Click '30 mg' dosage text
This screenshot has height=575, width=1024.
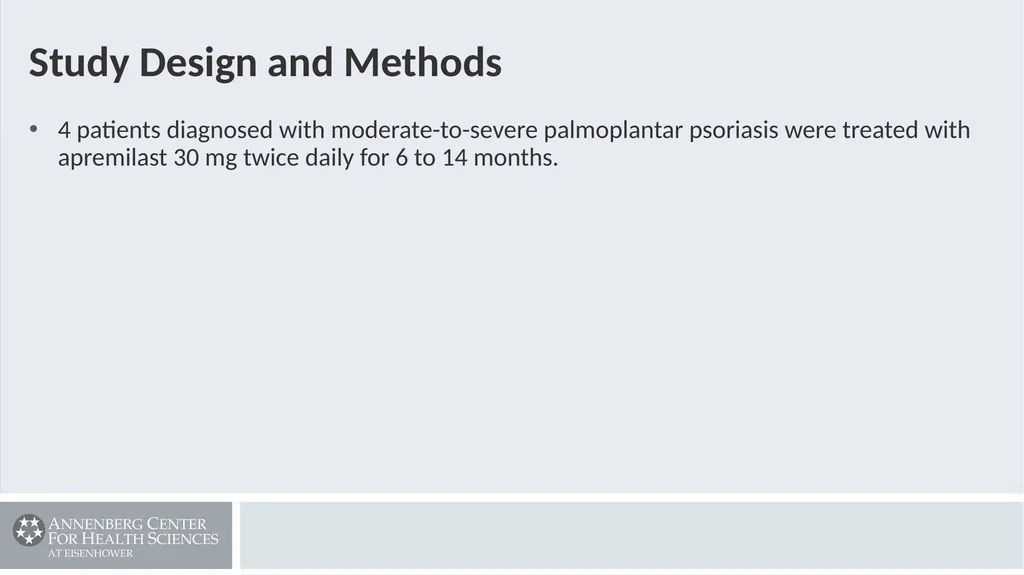pyautogui.click(x=205, y=158)
